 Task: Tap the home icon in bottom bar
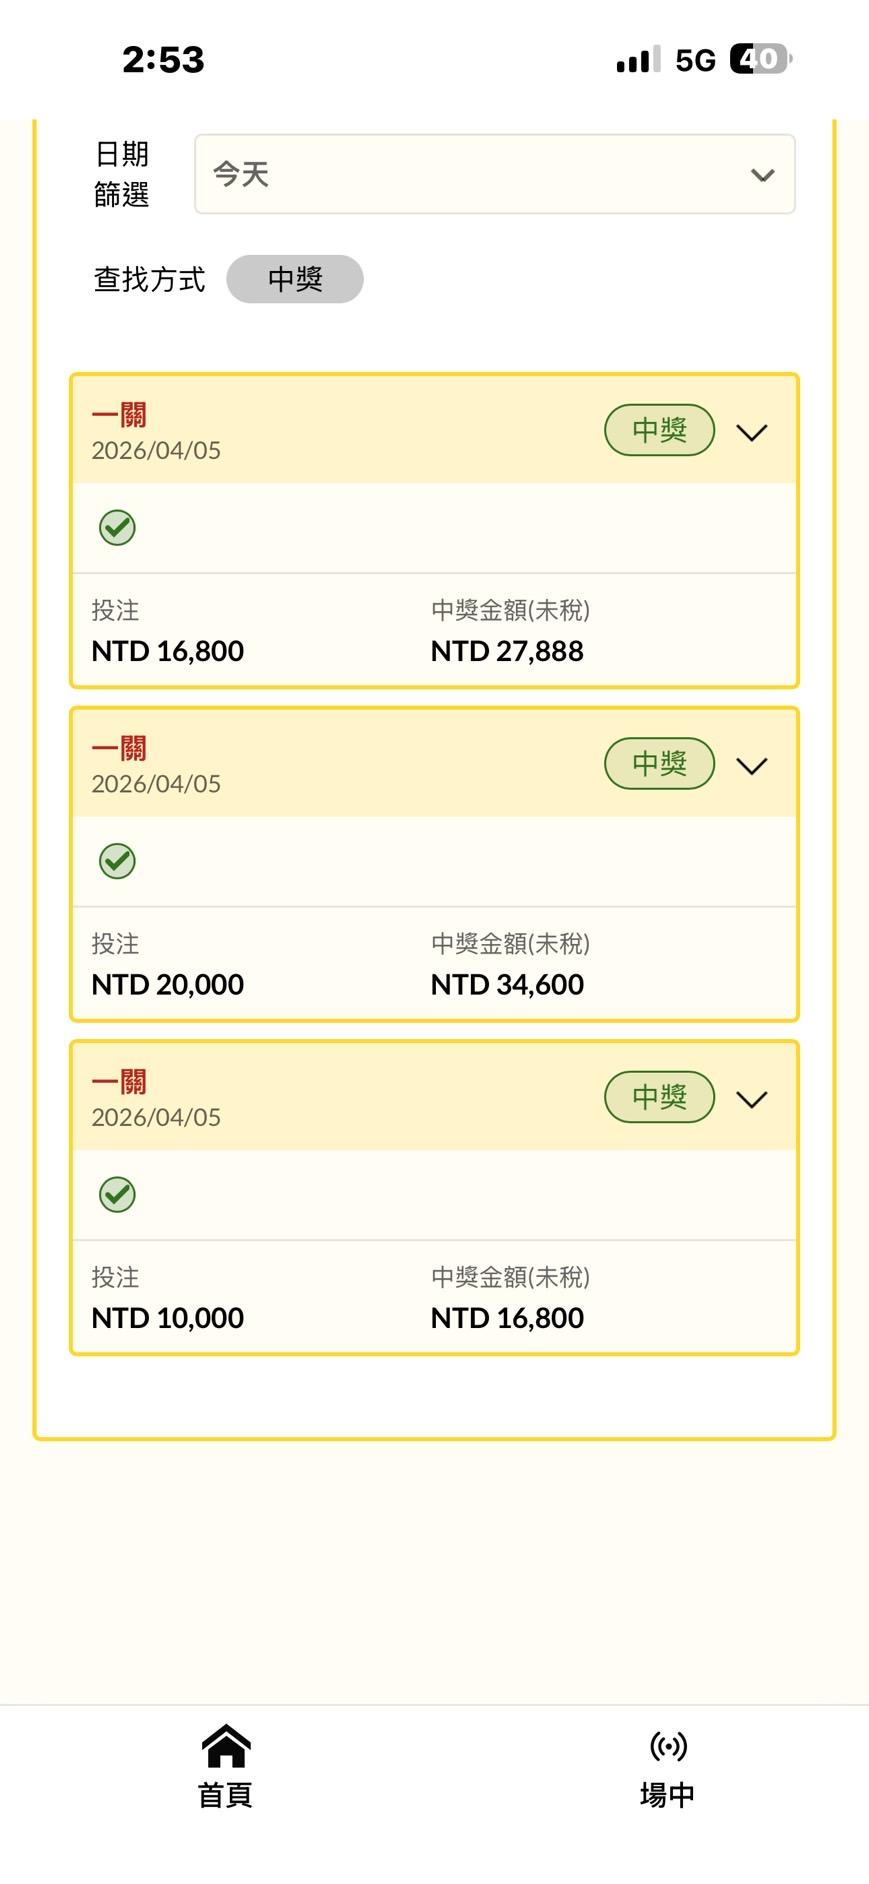pos(226,1746)
